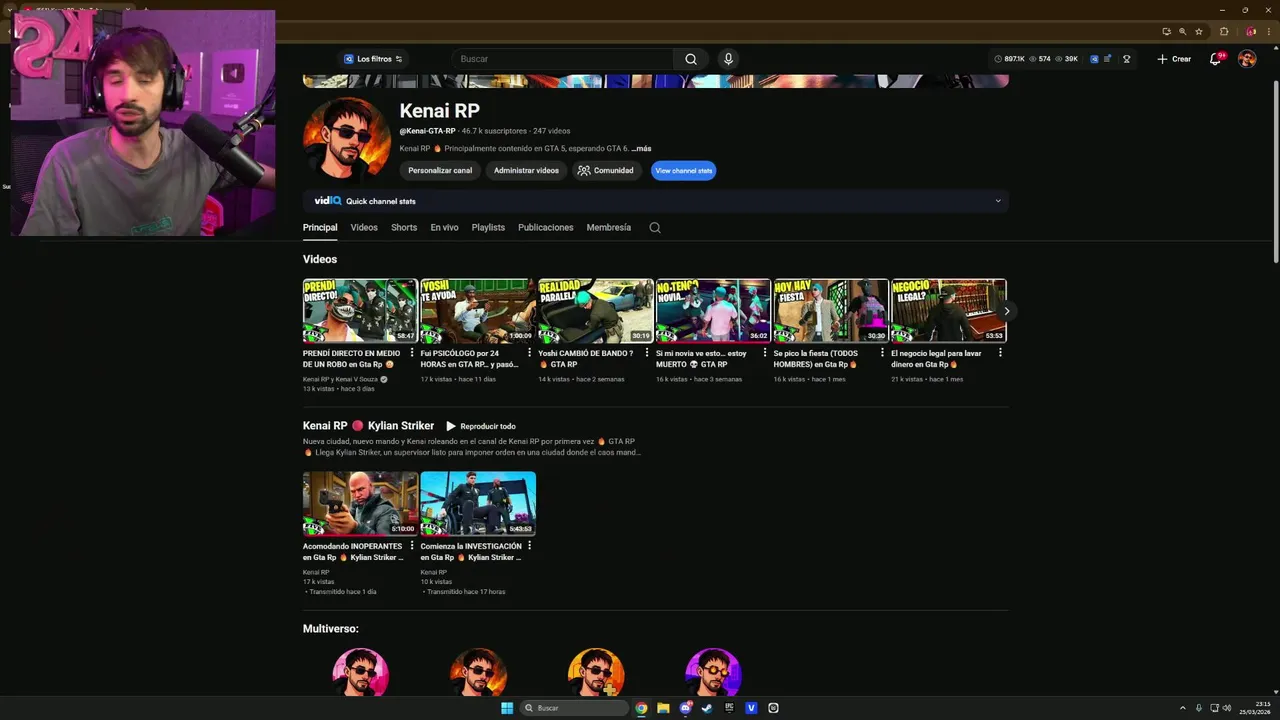This screenshot has width=1280, height=720.
Task: Switch to the Playlists tab
Action: pyautogui.click(x=488, y=227)
